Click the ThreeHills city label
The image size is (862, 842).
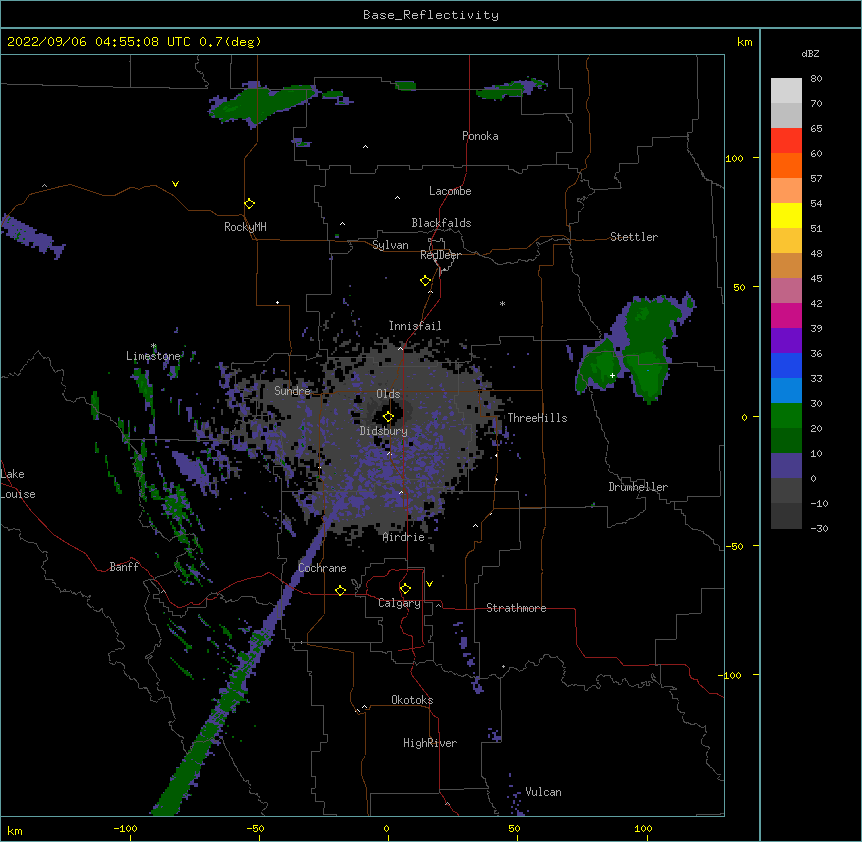coord(537,418)
